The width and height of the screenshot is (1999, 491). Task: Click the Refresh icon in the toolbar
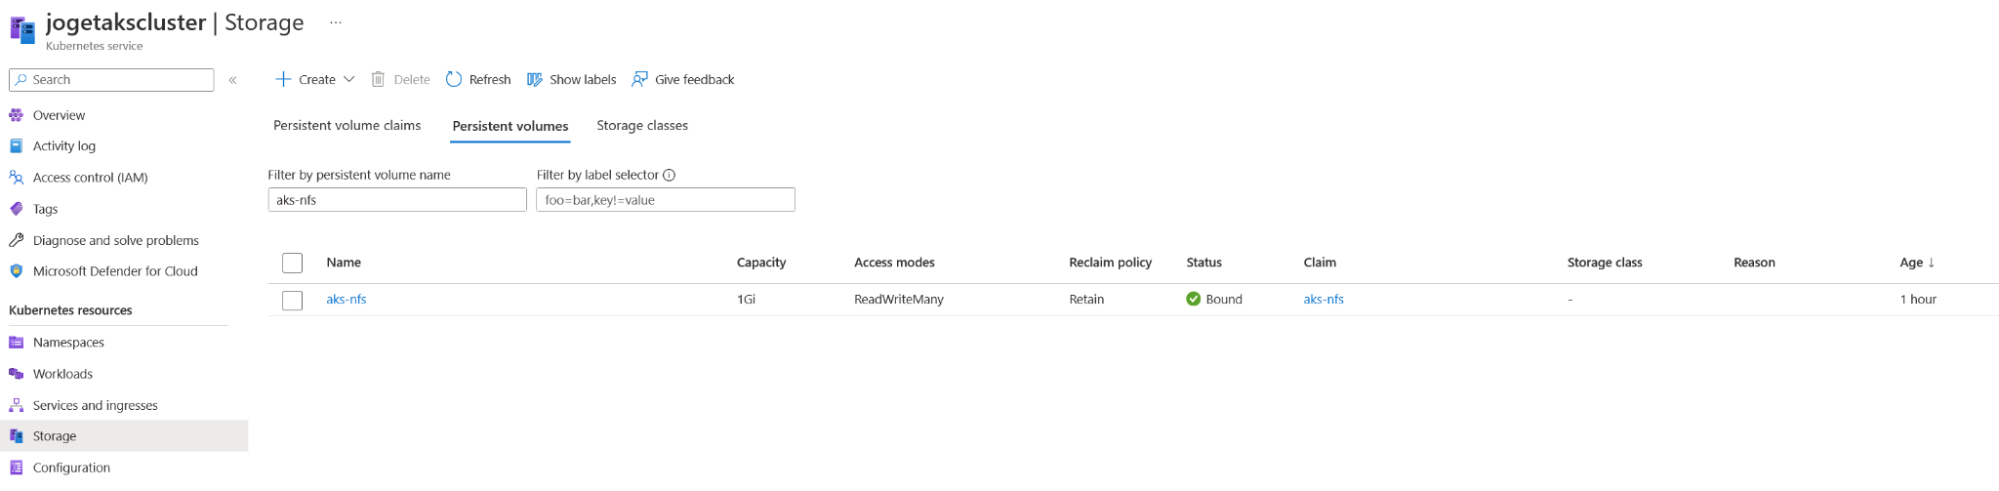454,79
